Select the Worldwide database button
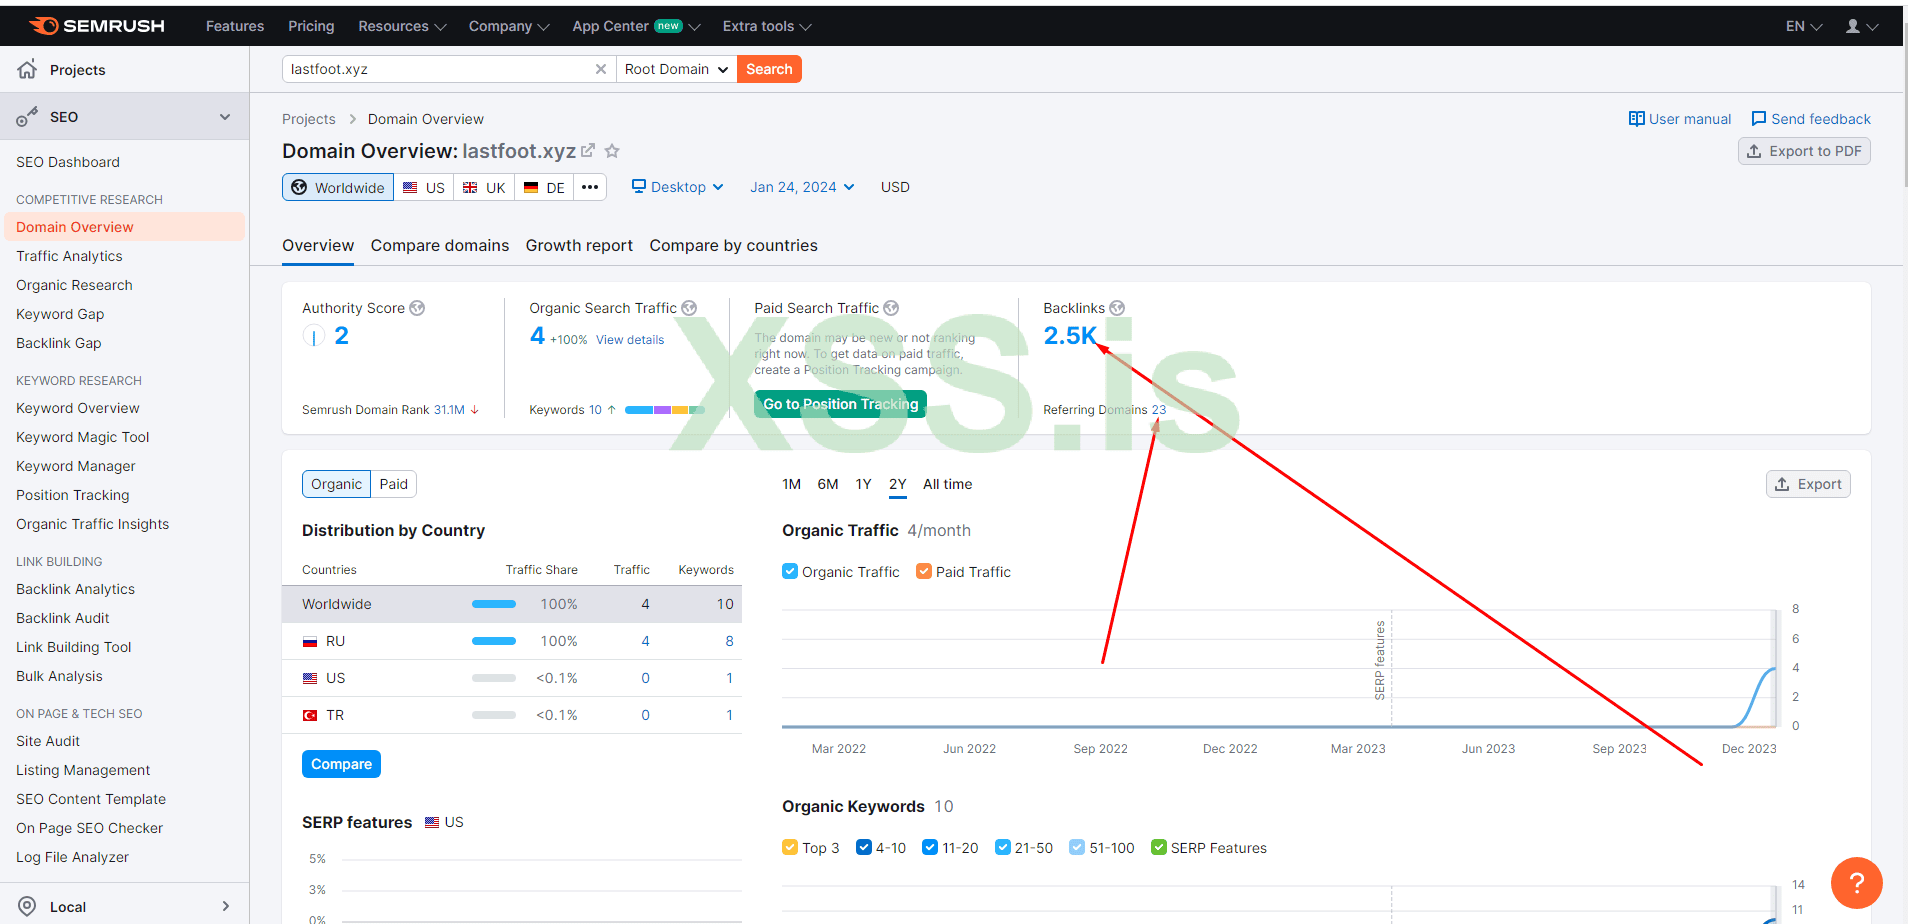Screen dimensions: 1908x924 [x=338, y=187]
